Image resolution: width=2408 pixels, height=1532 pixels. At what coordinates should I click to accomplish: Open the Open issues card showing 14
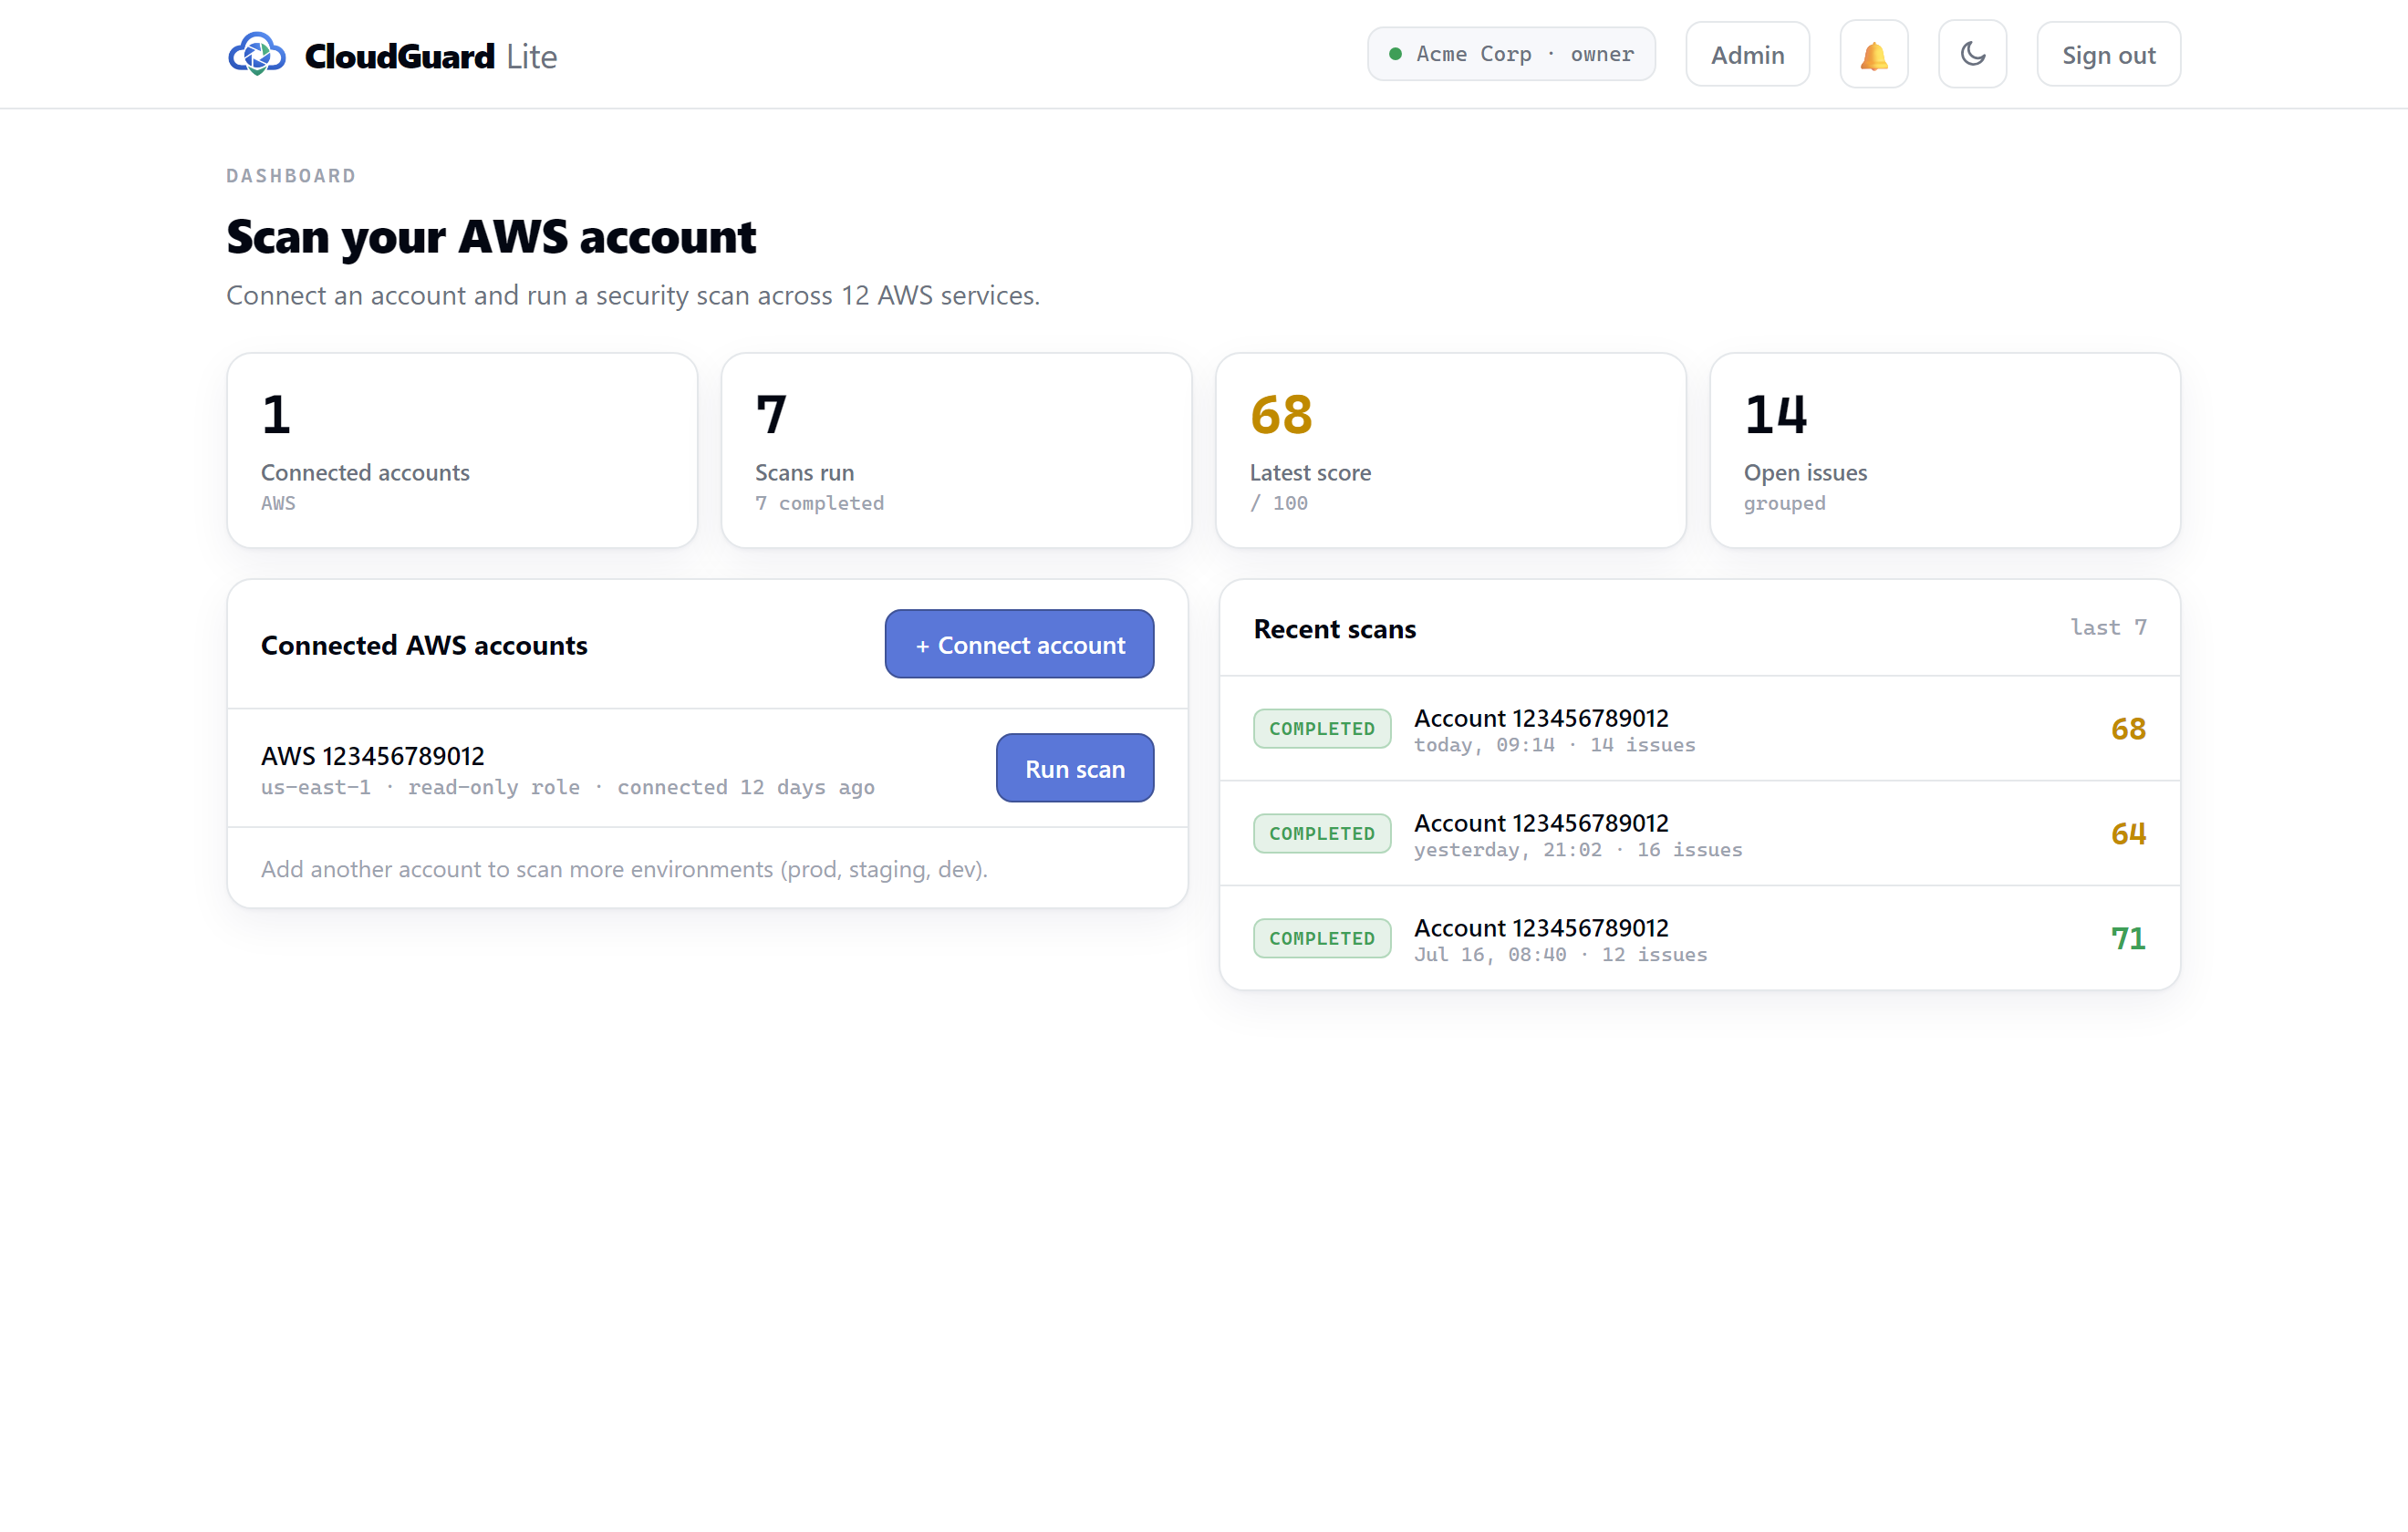[x=1945, y=450]
